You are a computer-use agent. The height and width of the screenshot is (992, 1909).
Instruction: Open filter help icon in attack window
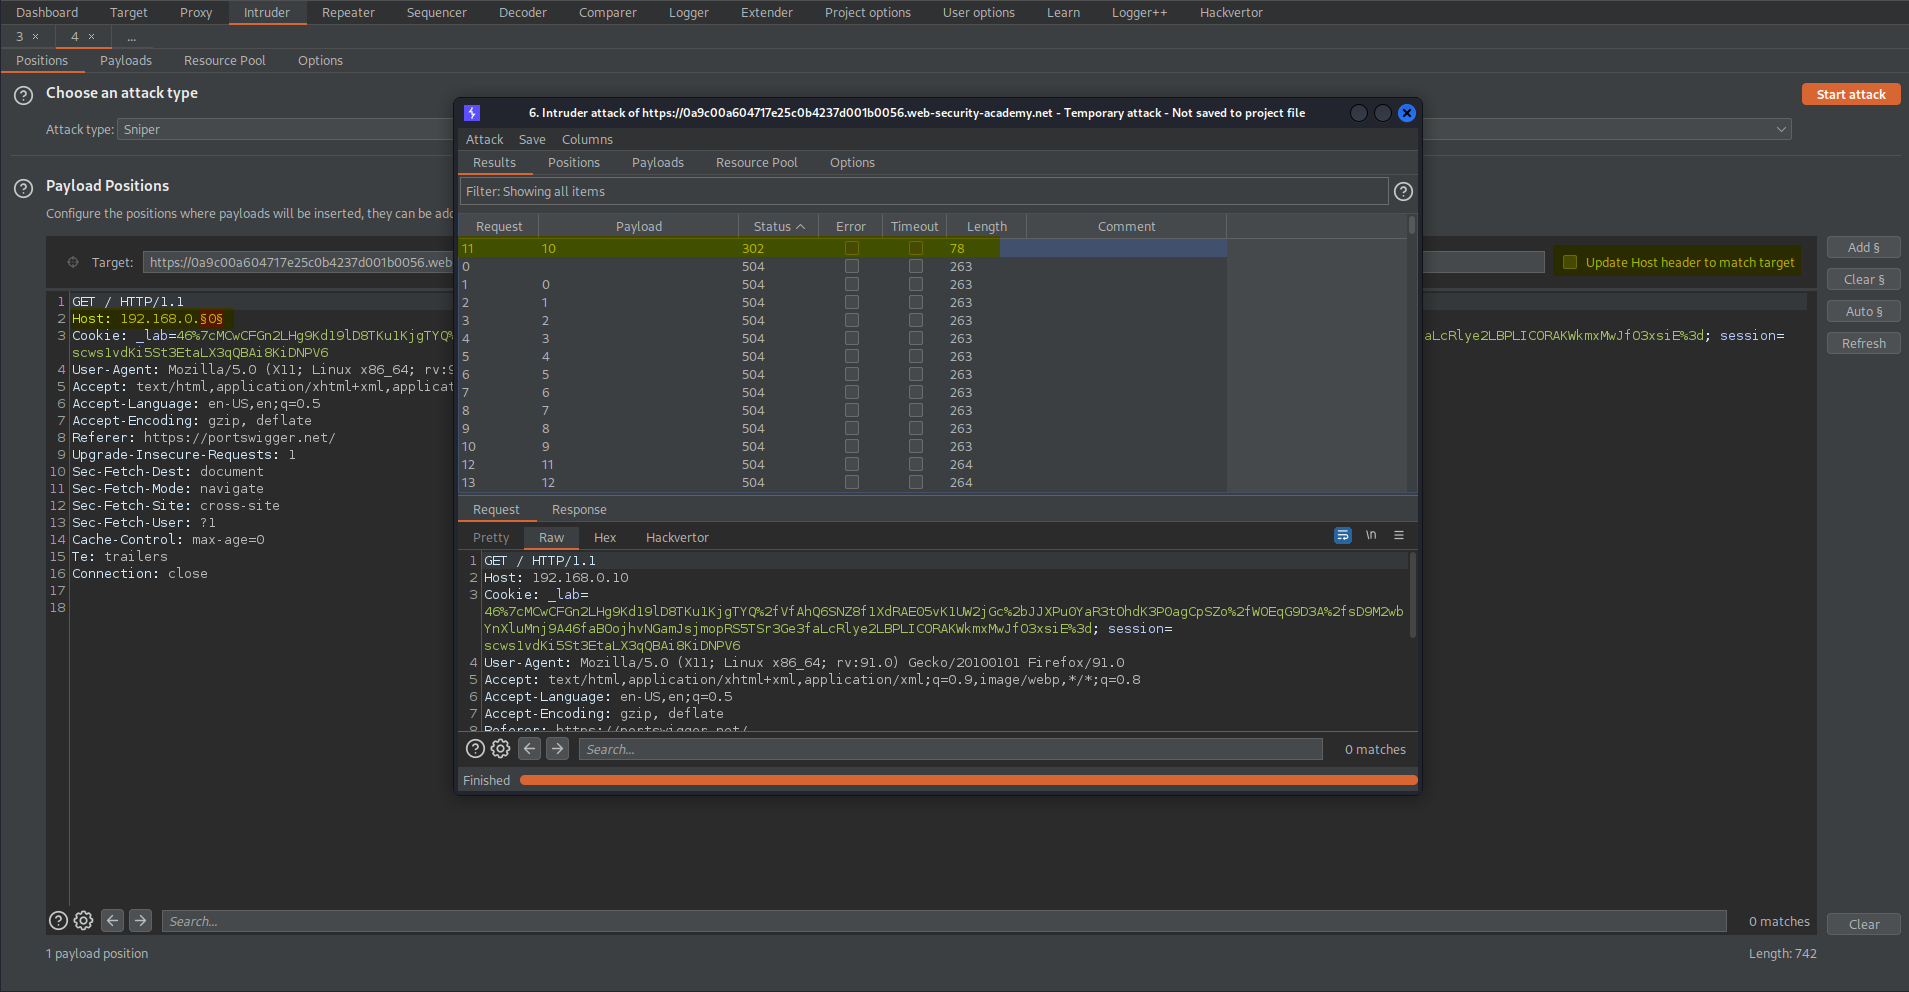(x=1403, y=192)
